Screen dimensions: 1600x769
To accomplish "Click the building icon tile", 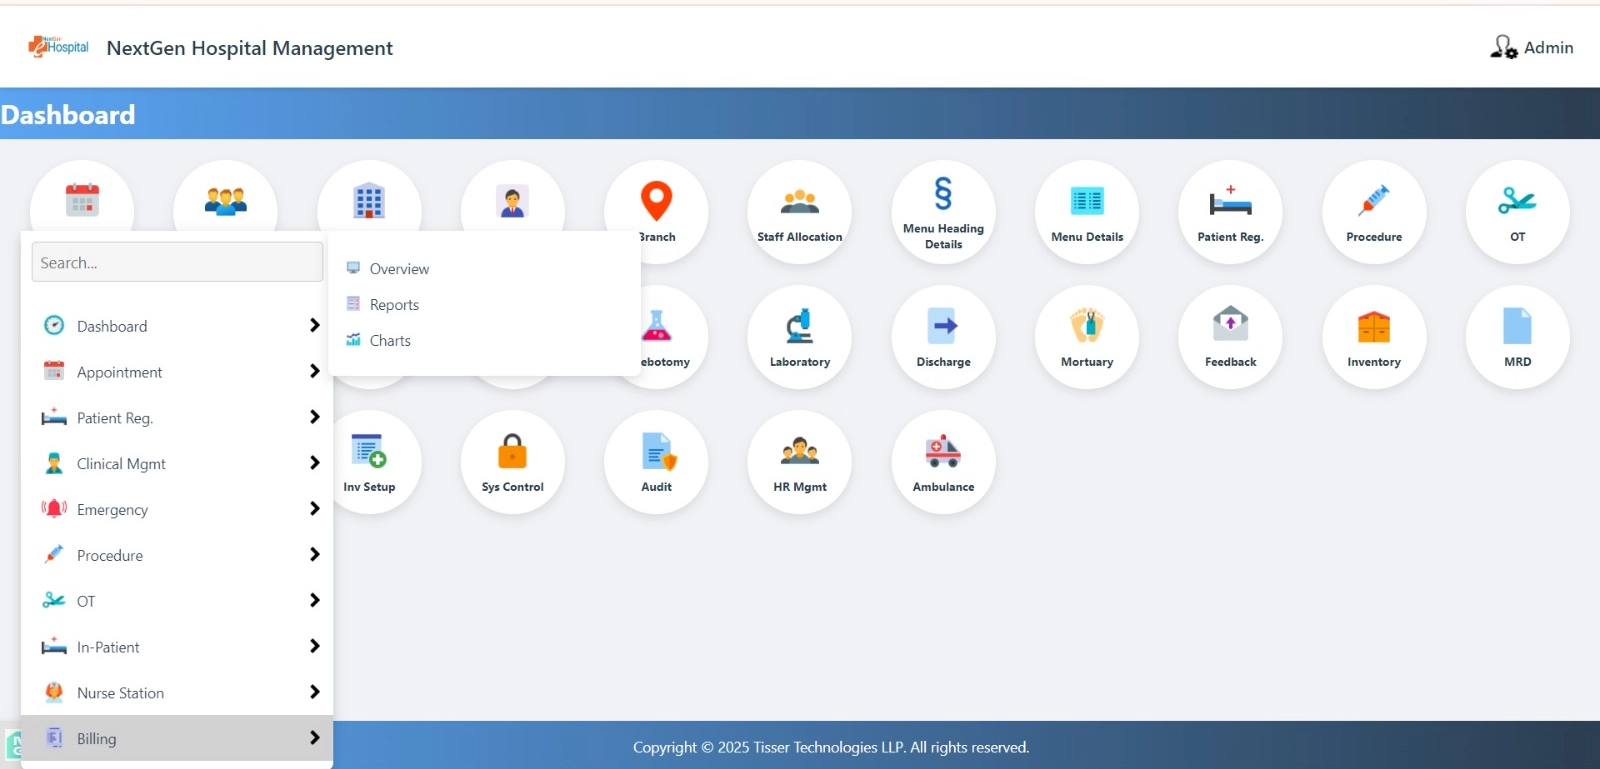I will 369,198.
